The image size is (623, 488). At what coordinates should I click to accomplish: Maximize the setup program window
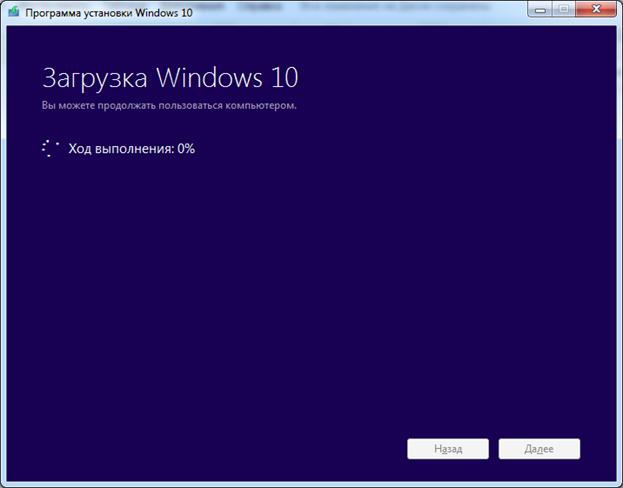(x=565, y=10)
